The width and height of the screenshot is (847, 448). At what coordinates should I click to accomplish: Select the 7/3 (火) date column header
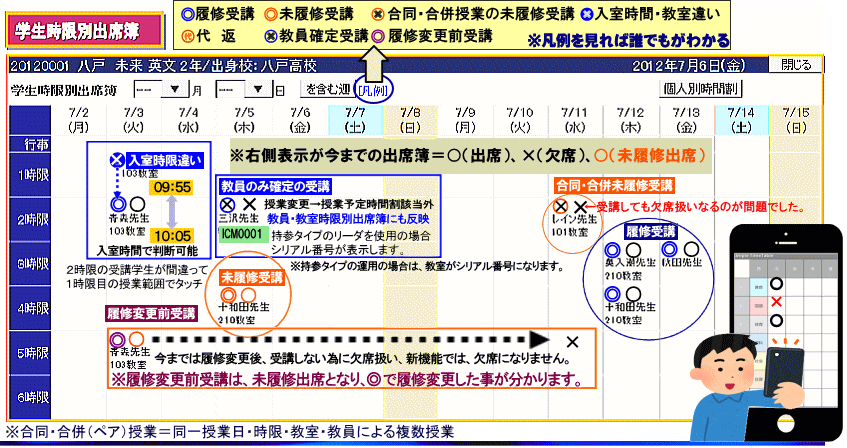(x=133, y=120)
